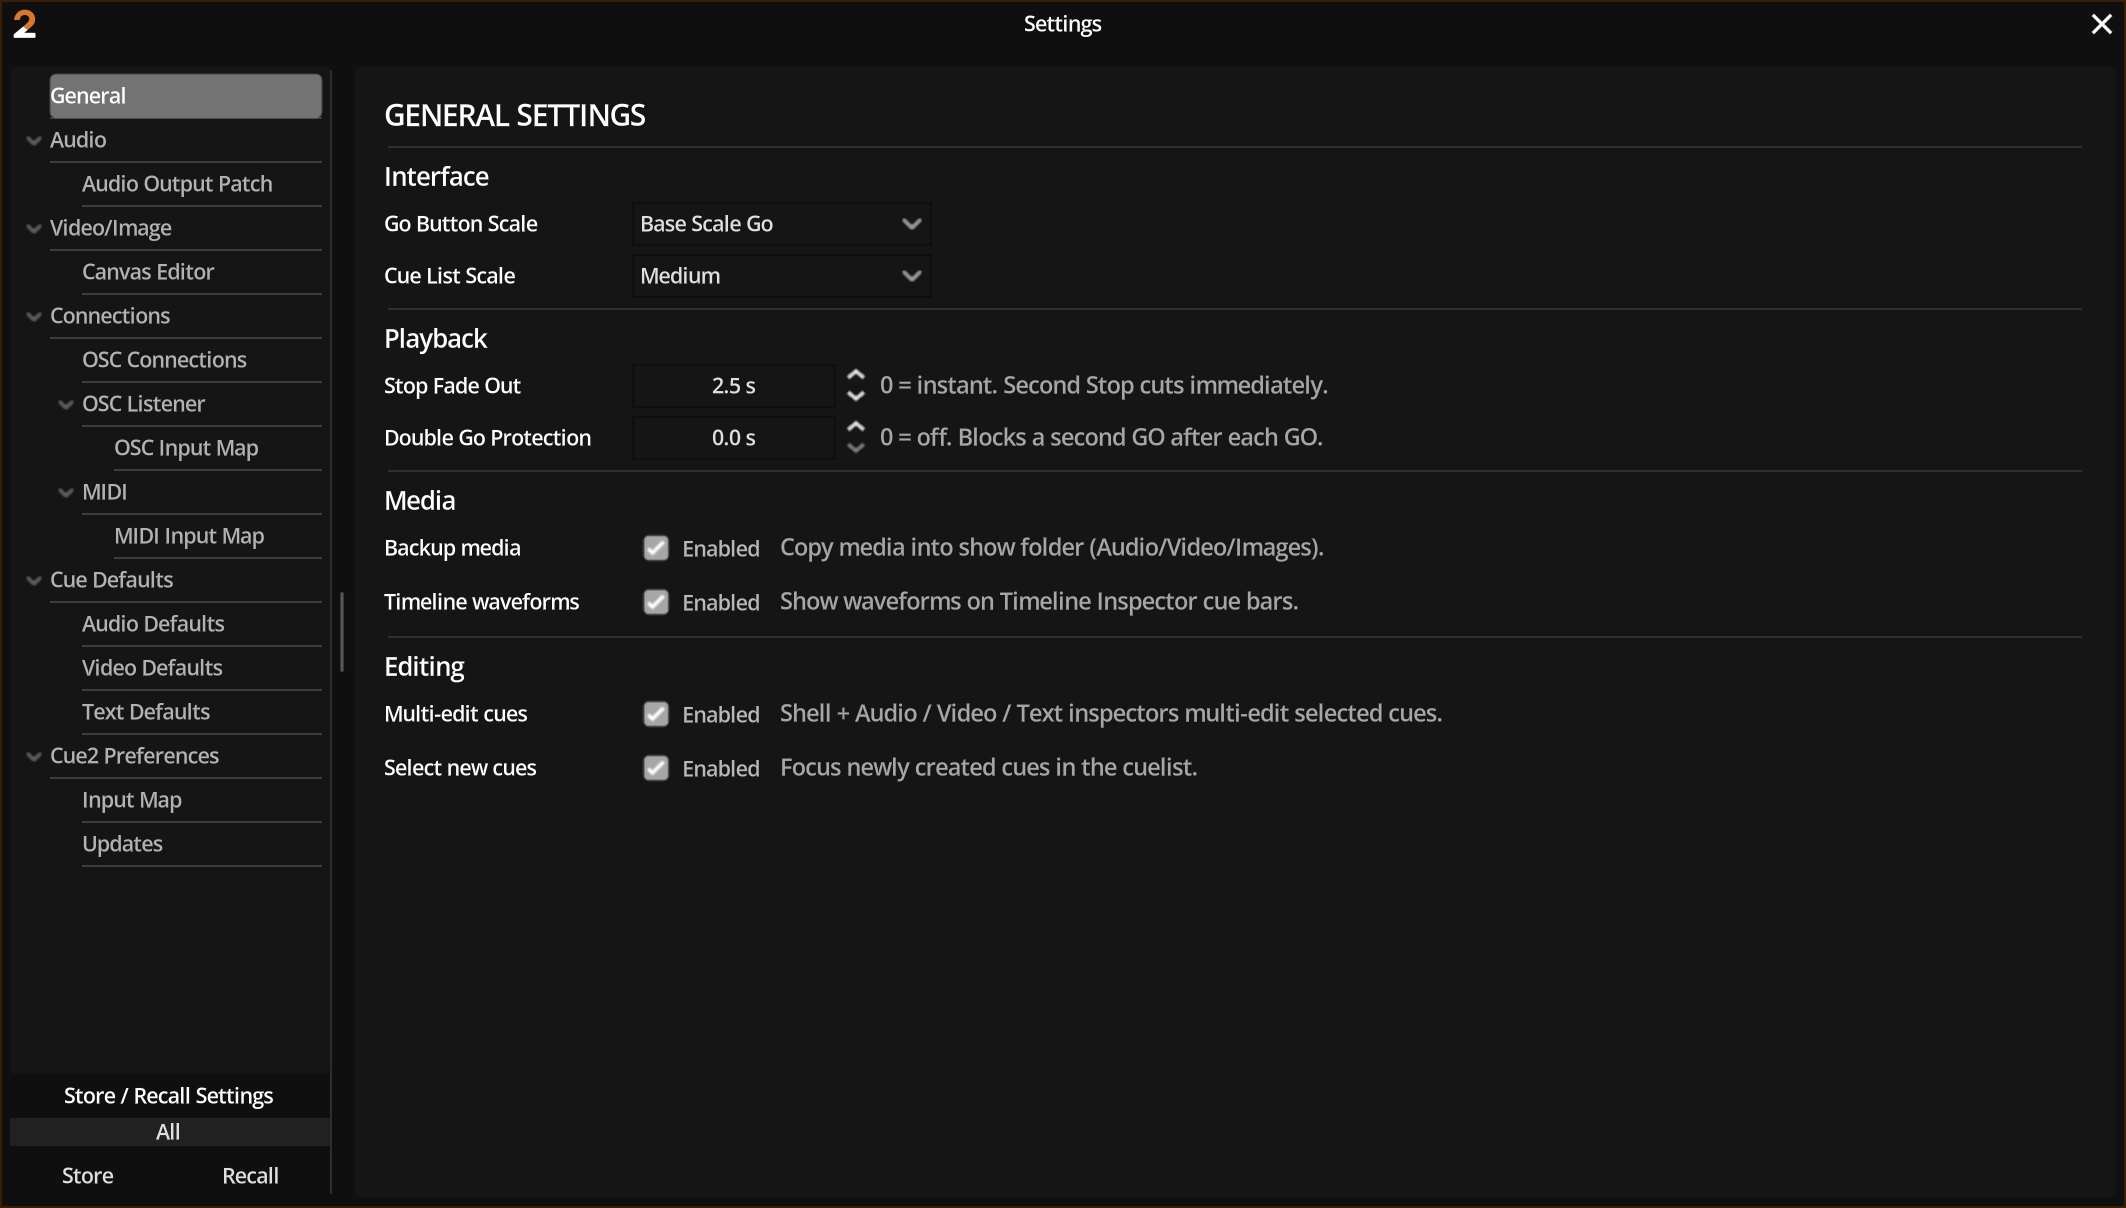
Task: Open the OSC Connections page
Action: point(201,360)
